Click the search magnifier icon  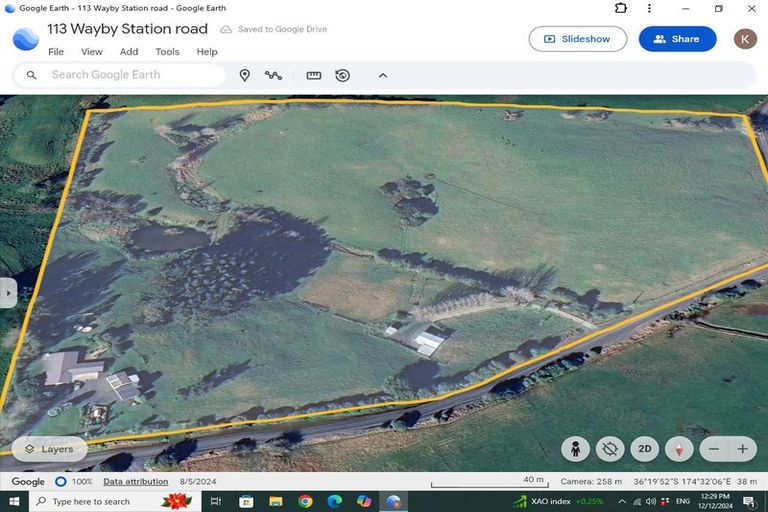click(31, 75)
